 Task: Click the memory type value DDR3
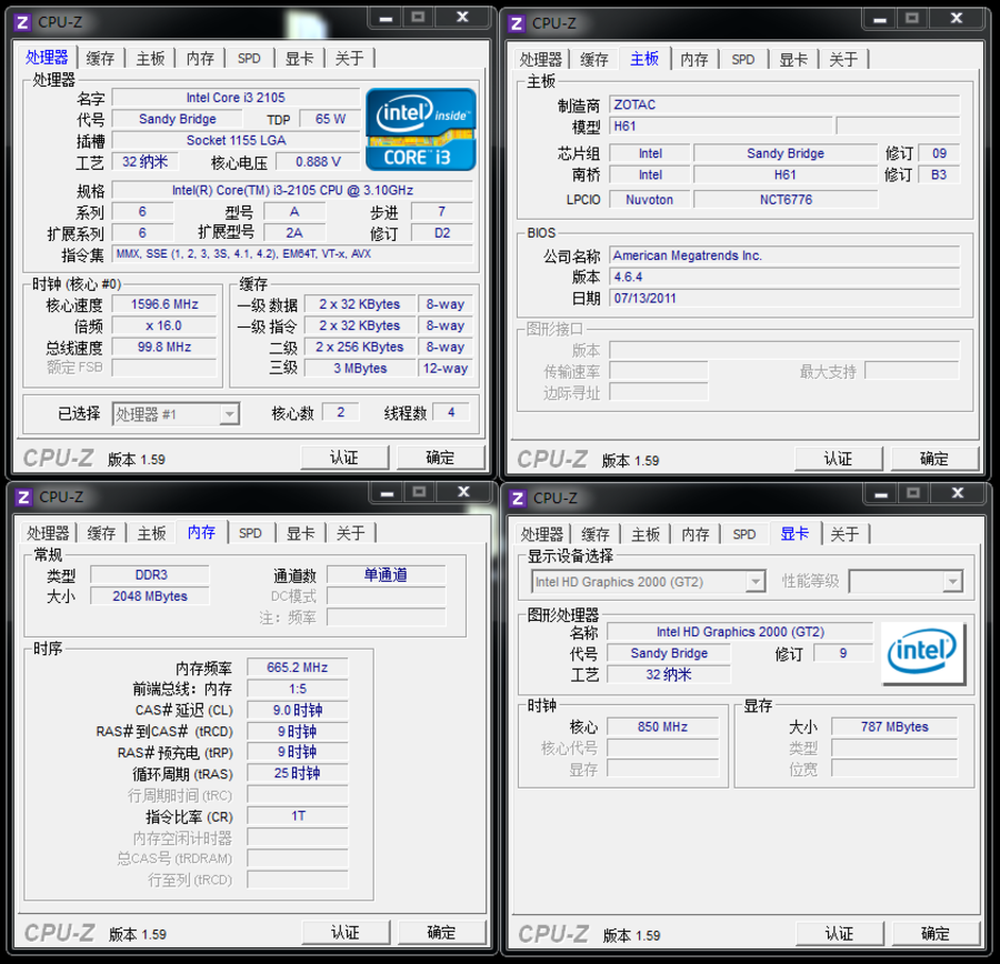(151, 574)
